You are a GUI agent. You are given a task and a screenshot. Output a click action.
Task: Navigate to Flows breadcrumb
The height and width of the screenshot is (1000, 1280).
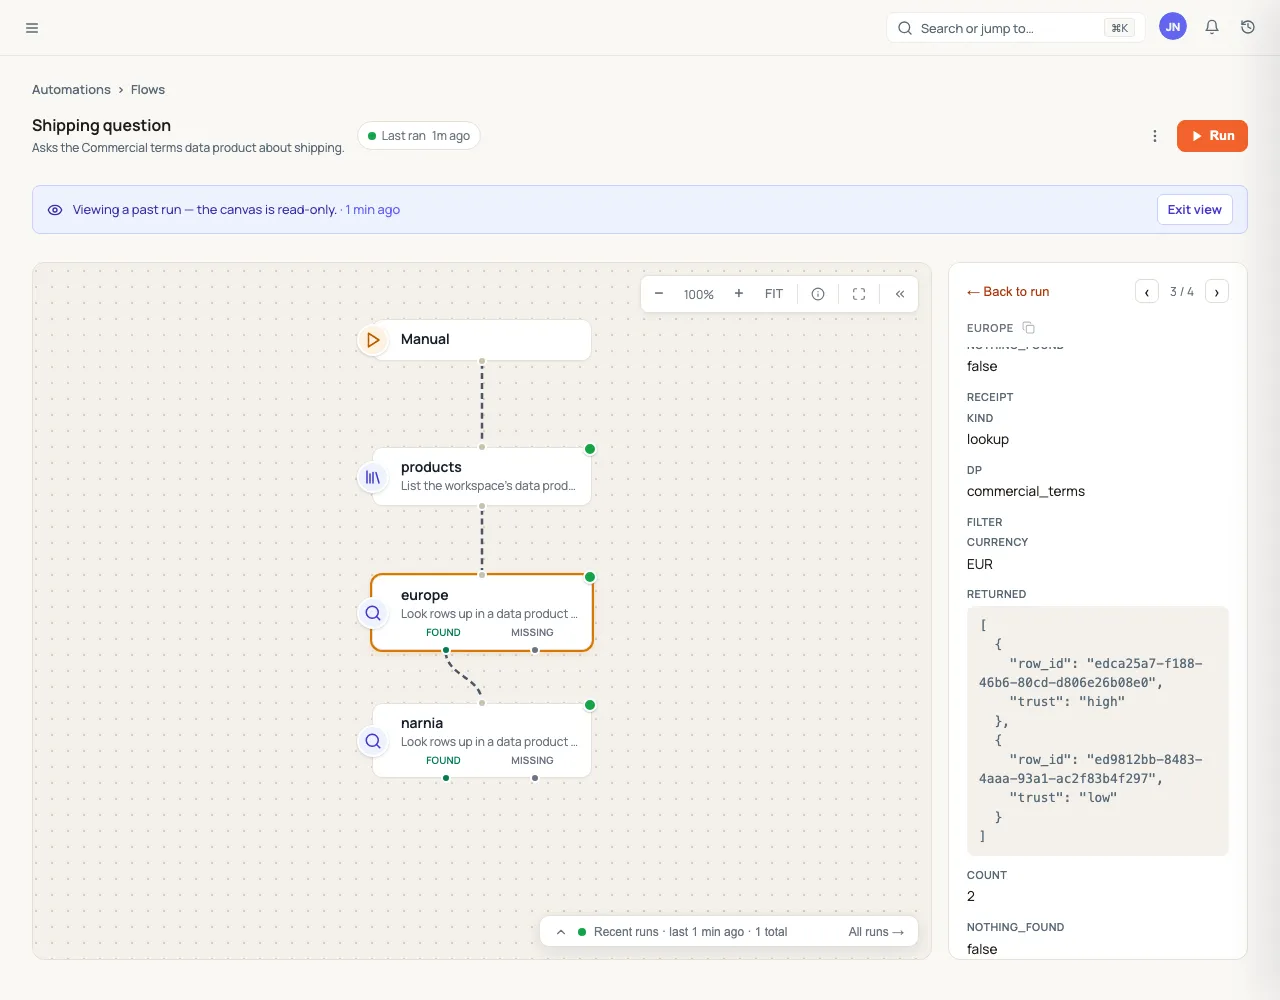coord(148,90)
